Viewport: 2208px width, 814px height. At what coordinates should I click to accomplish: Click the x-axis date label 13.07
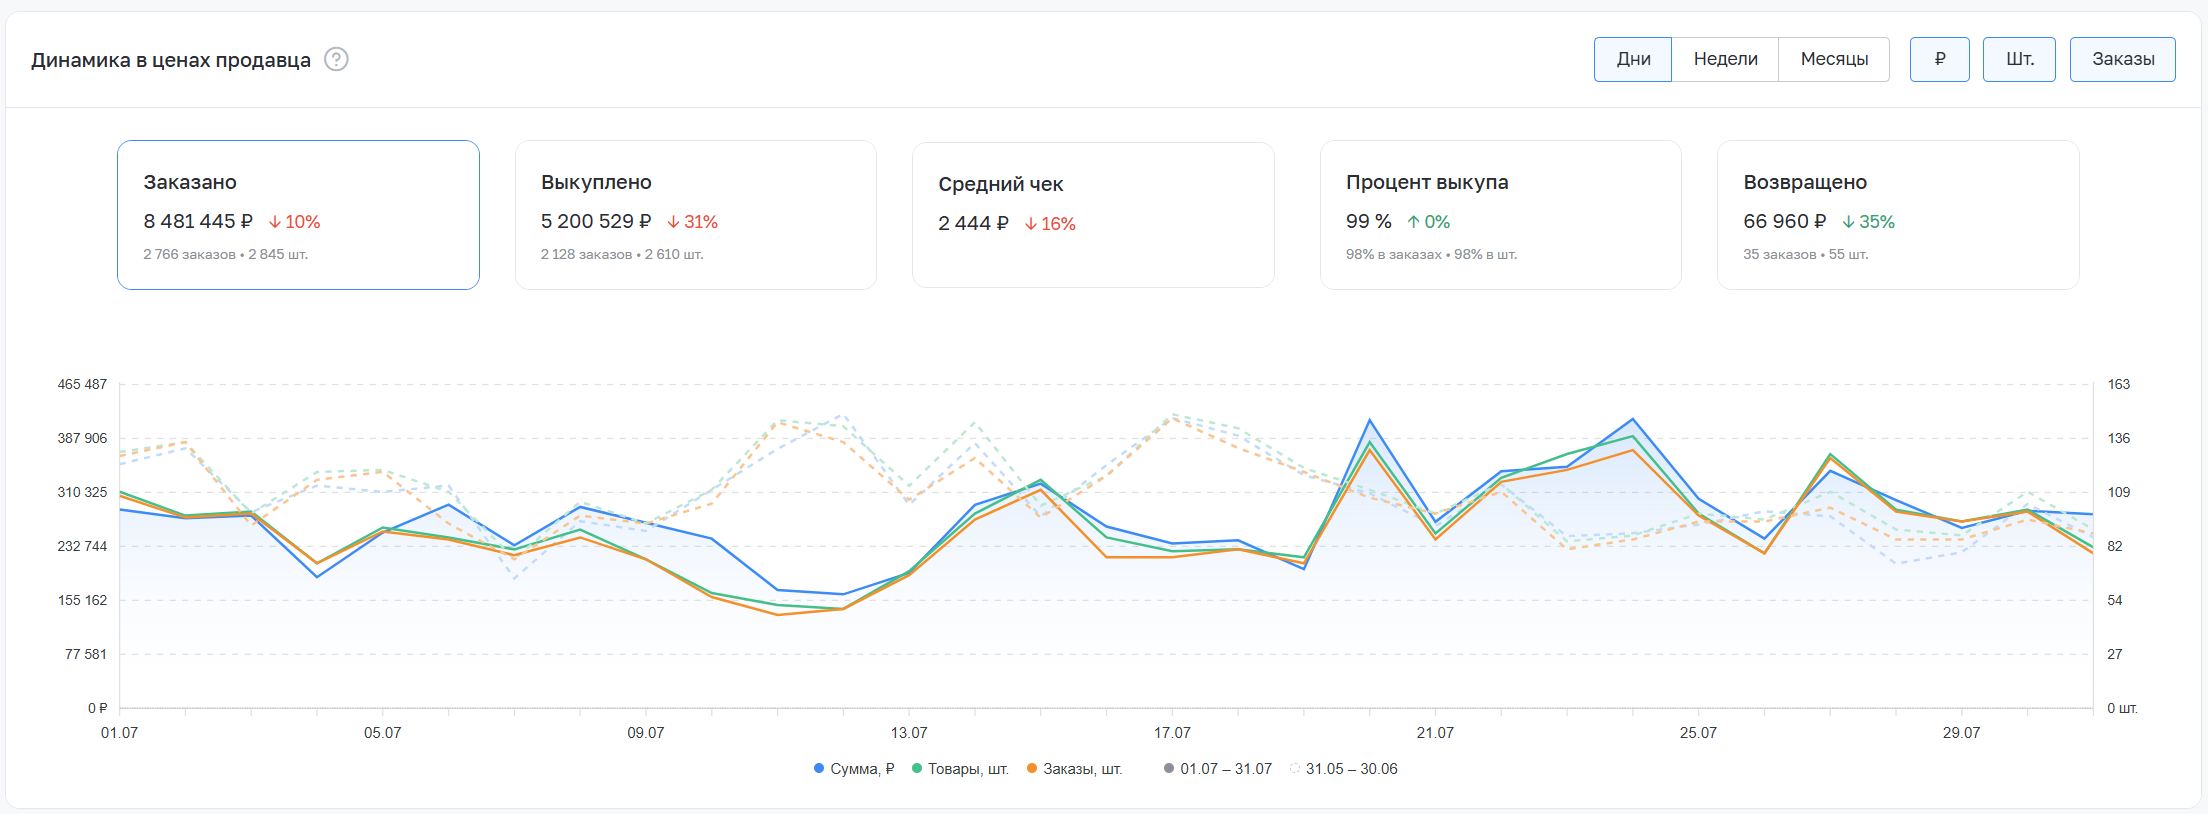click(909, 733)
